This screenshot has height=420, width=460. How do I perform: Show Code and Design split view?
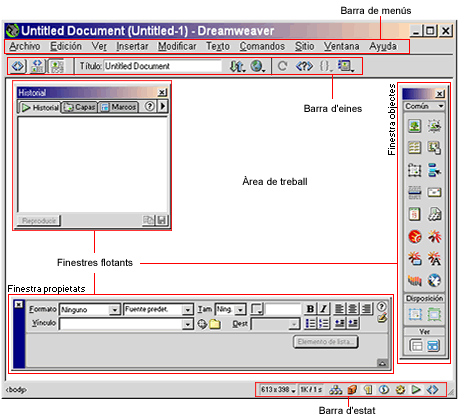pos(37,66)
